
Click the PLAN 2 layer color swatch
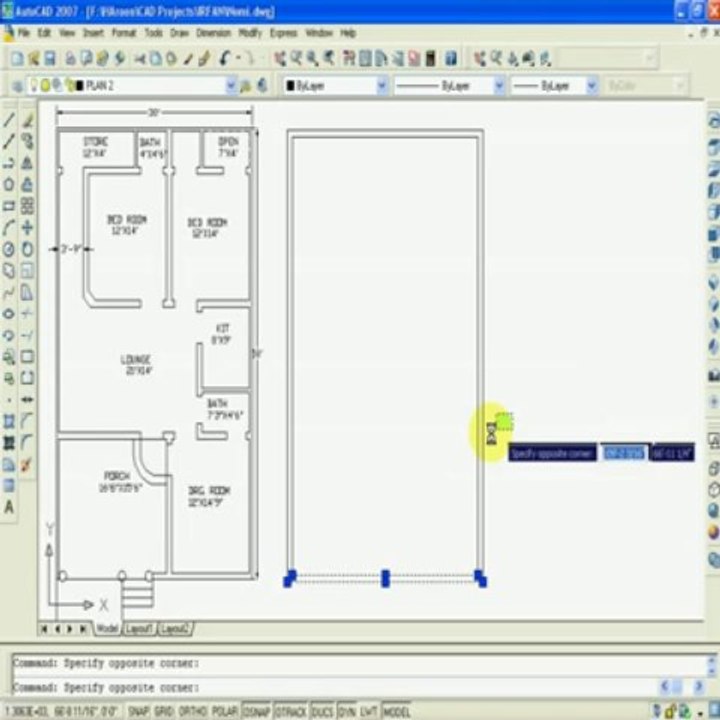79,85
